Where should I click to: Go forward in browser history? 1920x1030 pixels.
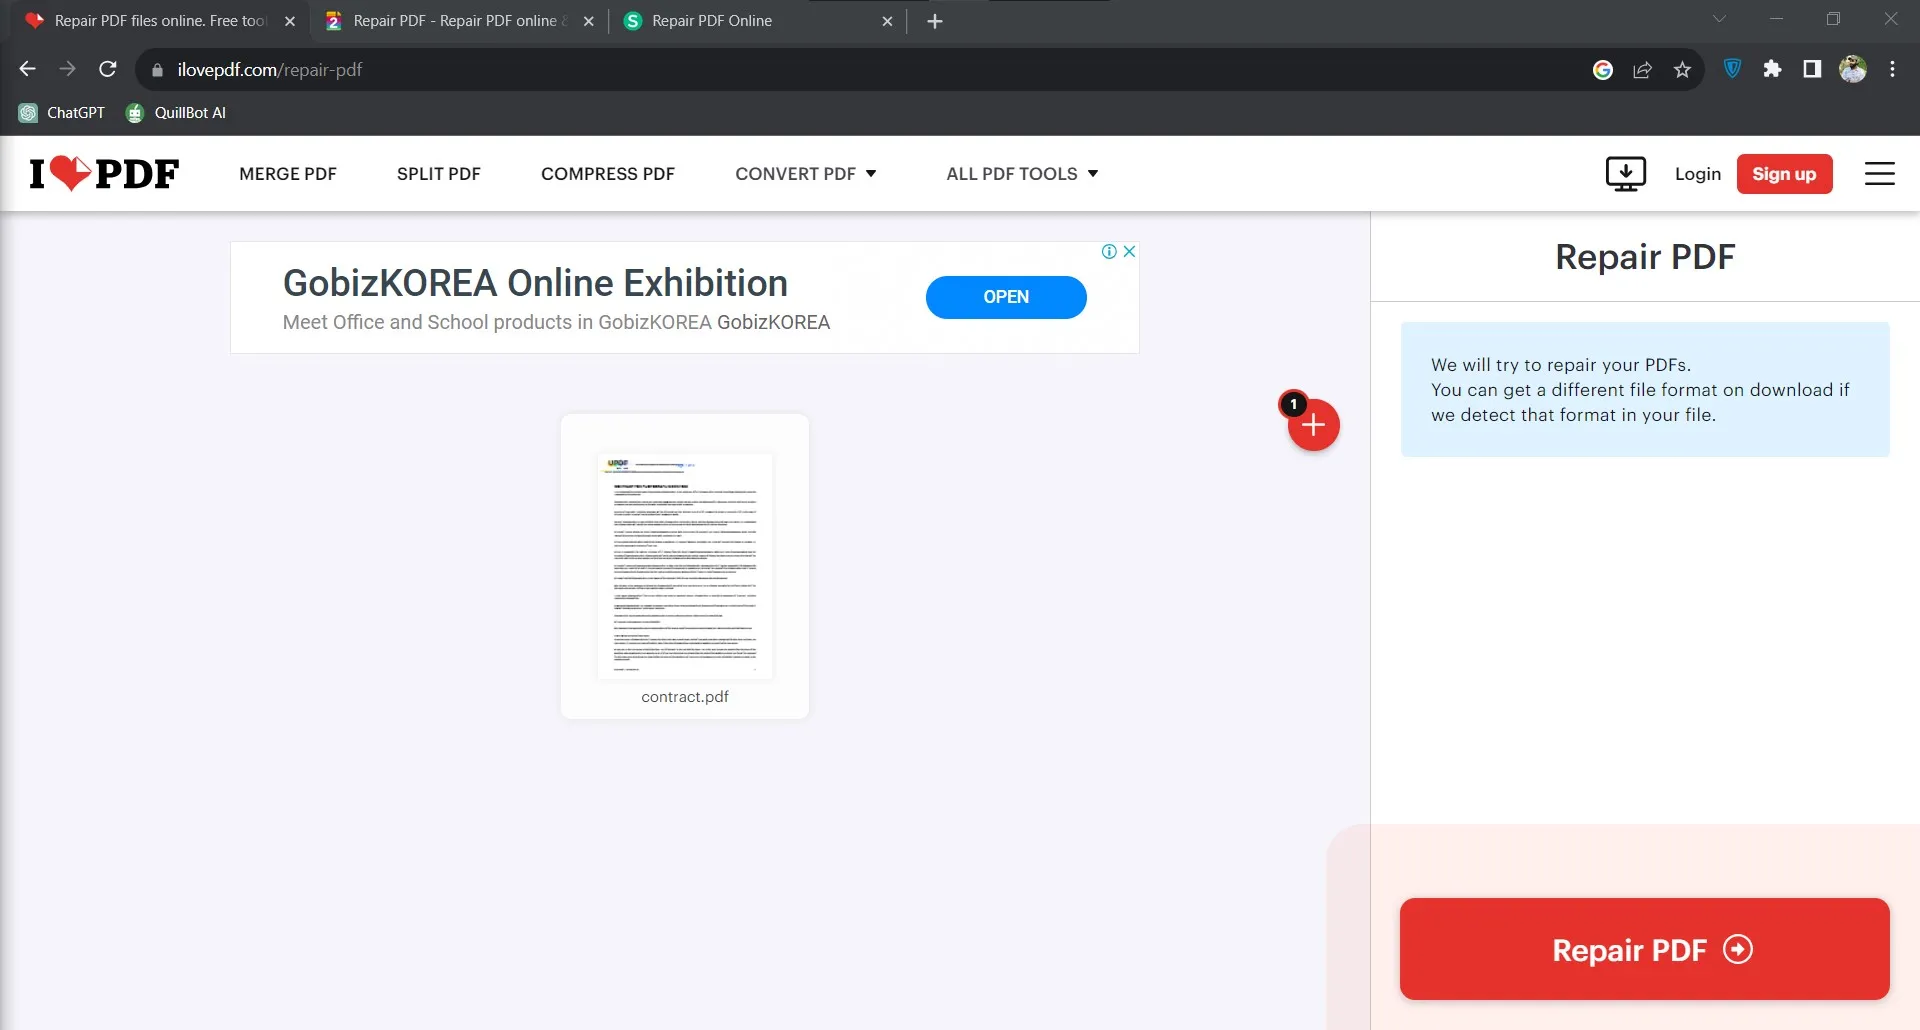coord(67,69)
